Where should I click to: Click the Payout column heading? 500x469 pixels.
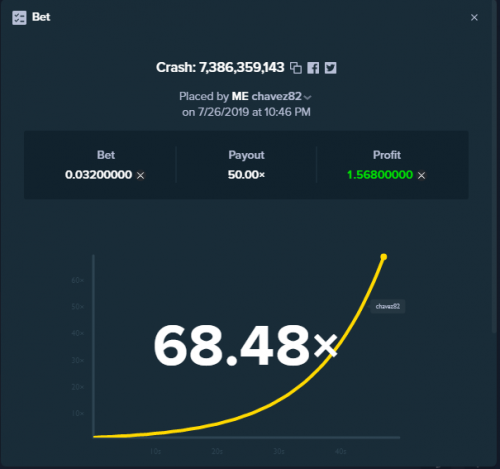coord(246,155)
